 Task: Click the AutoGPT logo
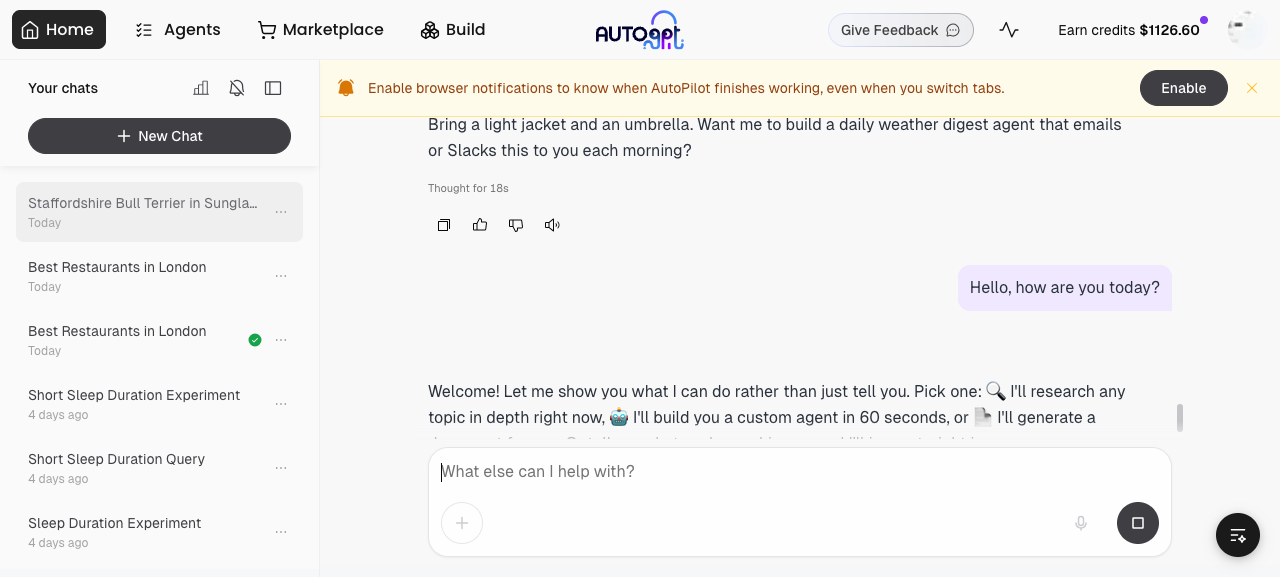(640, 30)
